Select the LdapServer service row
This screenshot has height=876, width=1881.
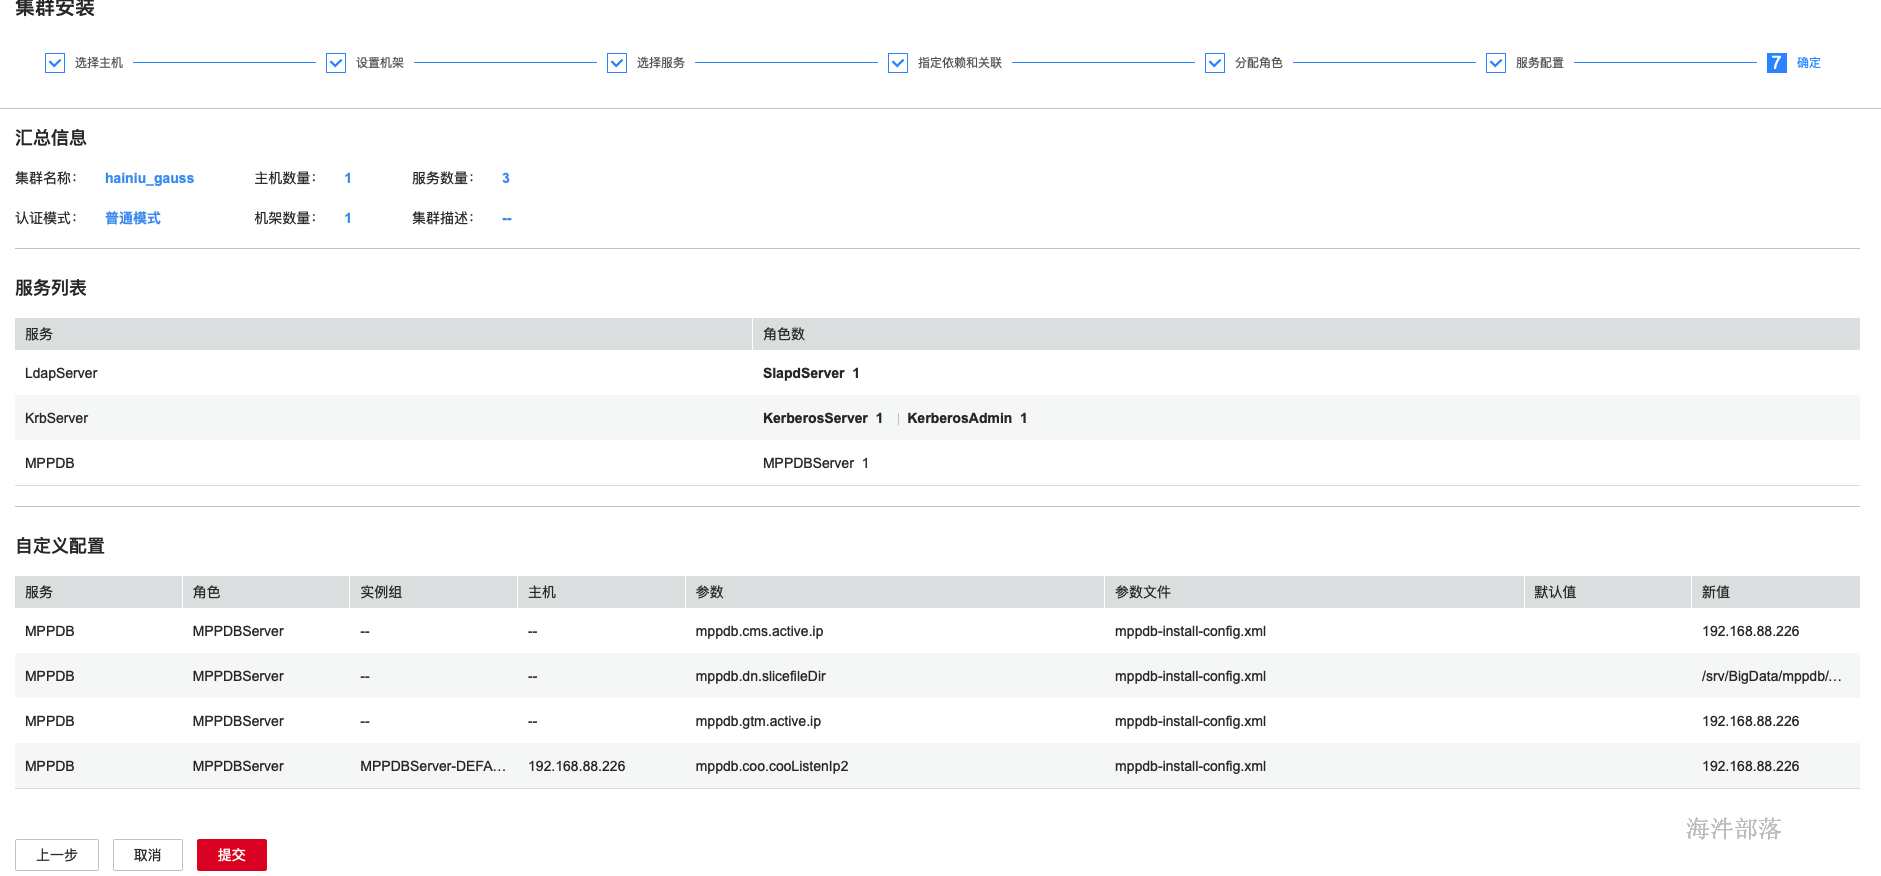tap(937, 373)
